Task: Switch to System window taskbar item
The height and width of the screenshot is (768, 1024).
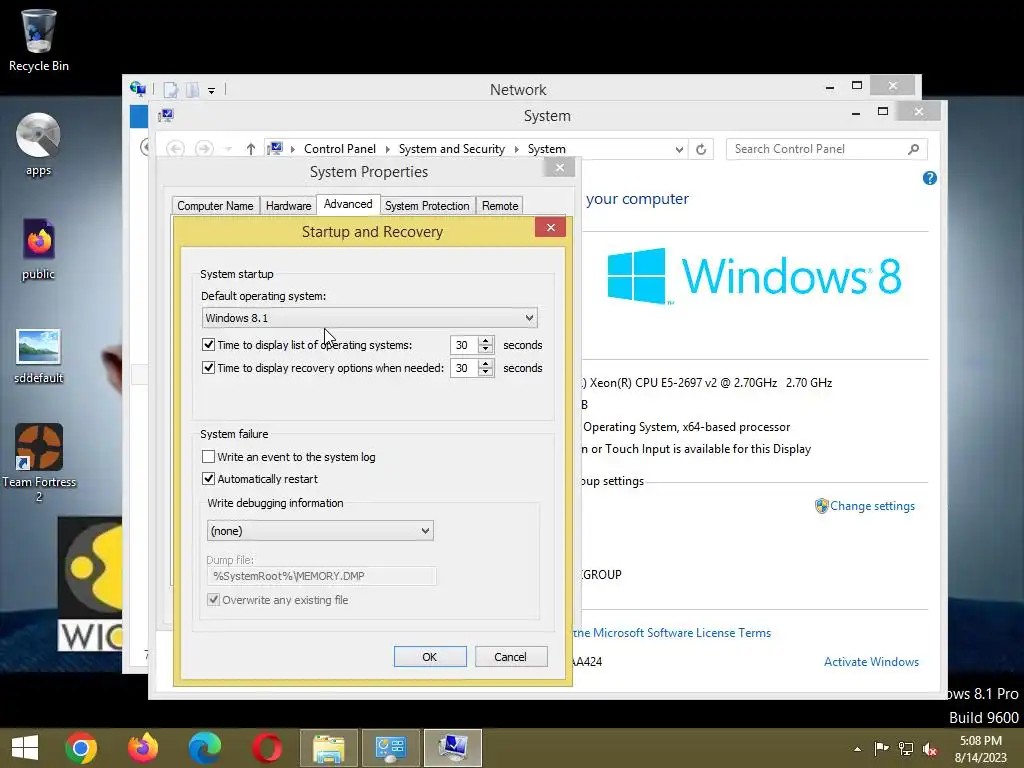Action: coord(453,748)
